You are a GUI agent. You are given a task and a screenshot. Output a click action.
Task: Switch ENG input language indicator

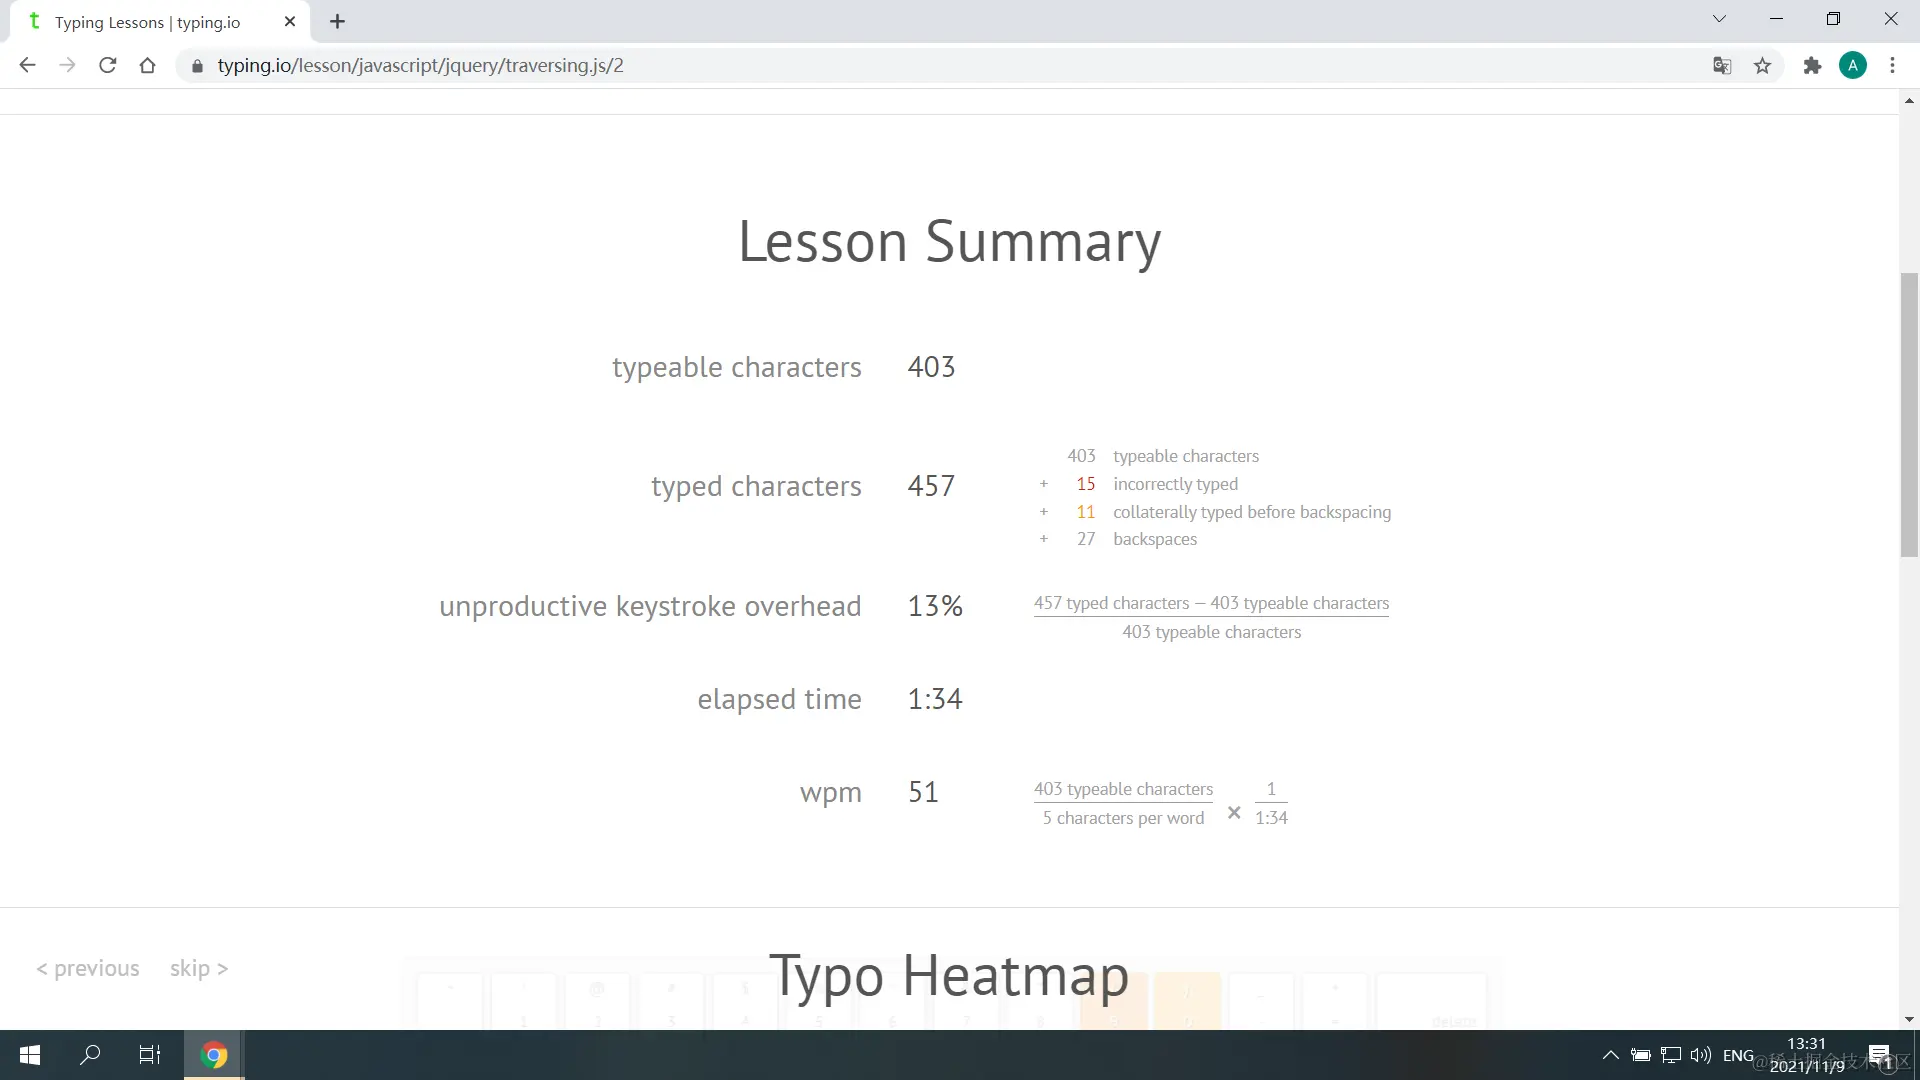pyautogui.click(x=1738, y=1055)
